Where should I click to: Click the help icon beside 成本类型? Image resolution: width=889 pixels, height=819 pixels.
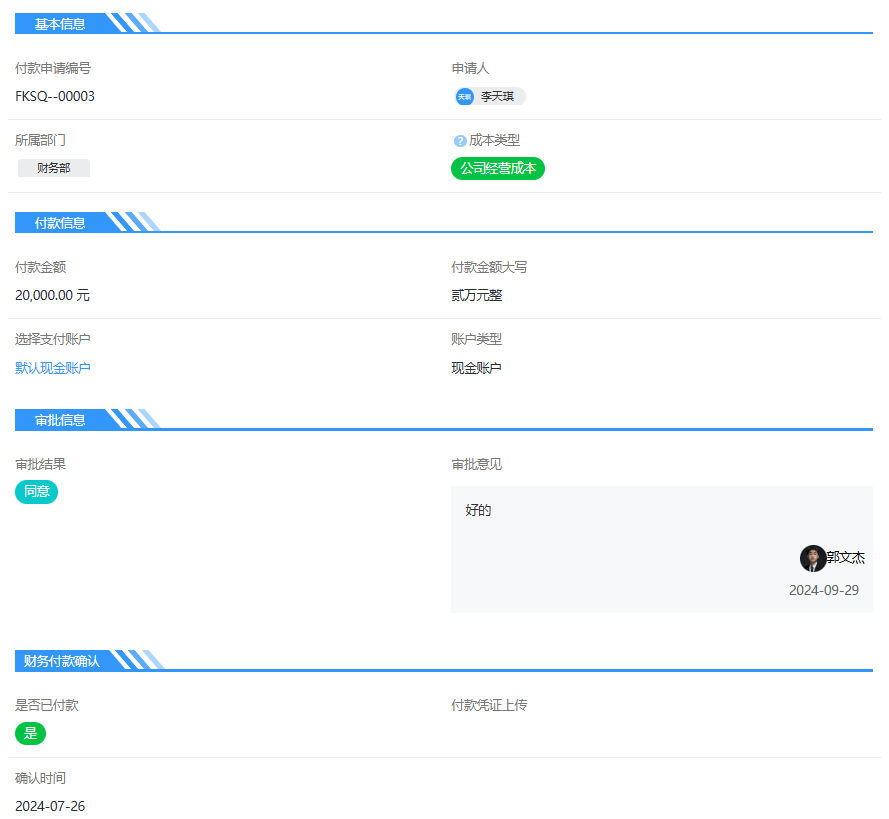tap(460, 141)
